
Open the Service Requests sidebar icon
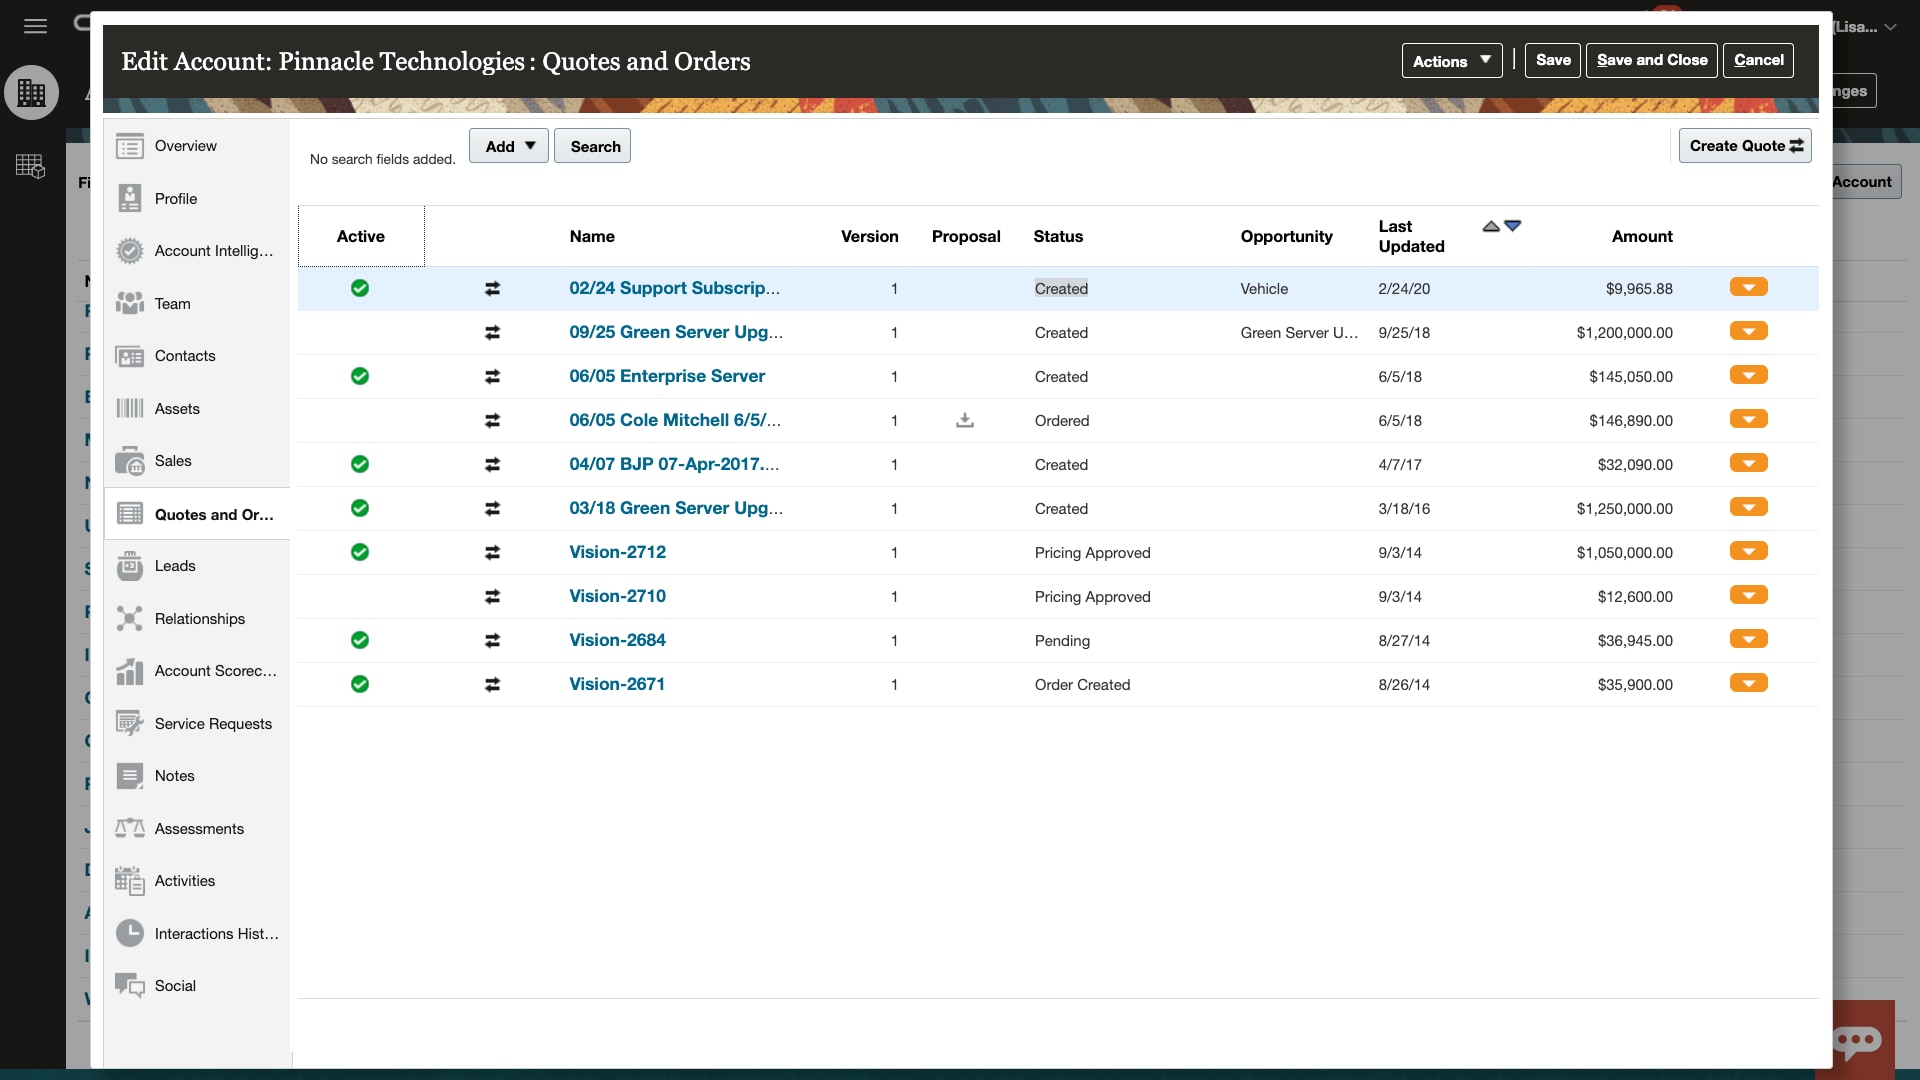tap(130, 723)
